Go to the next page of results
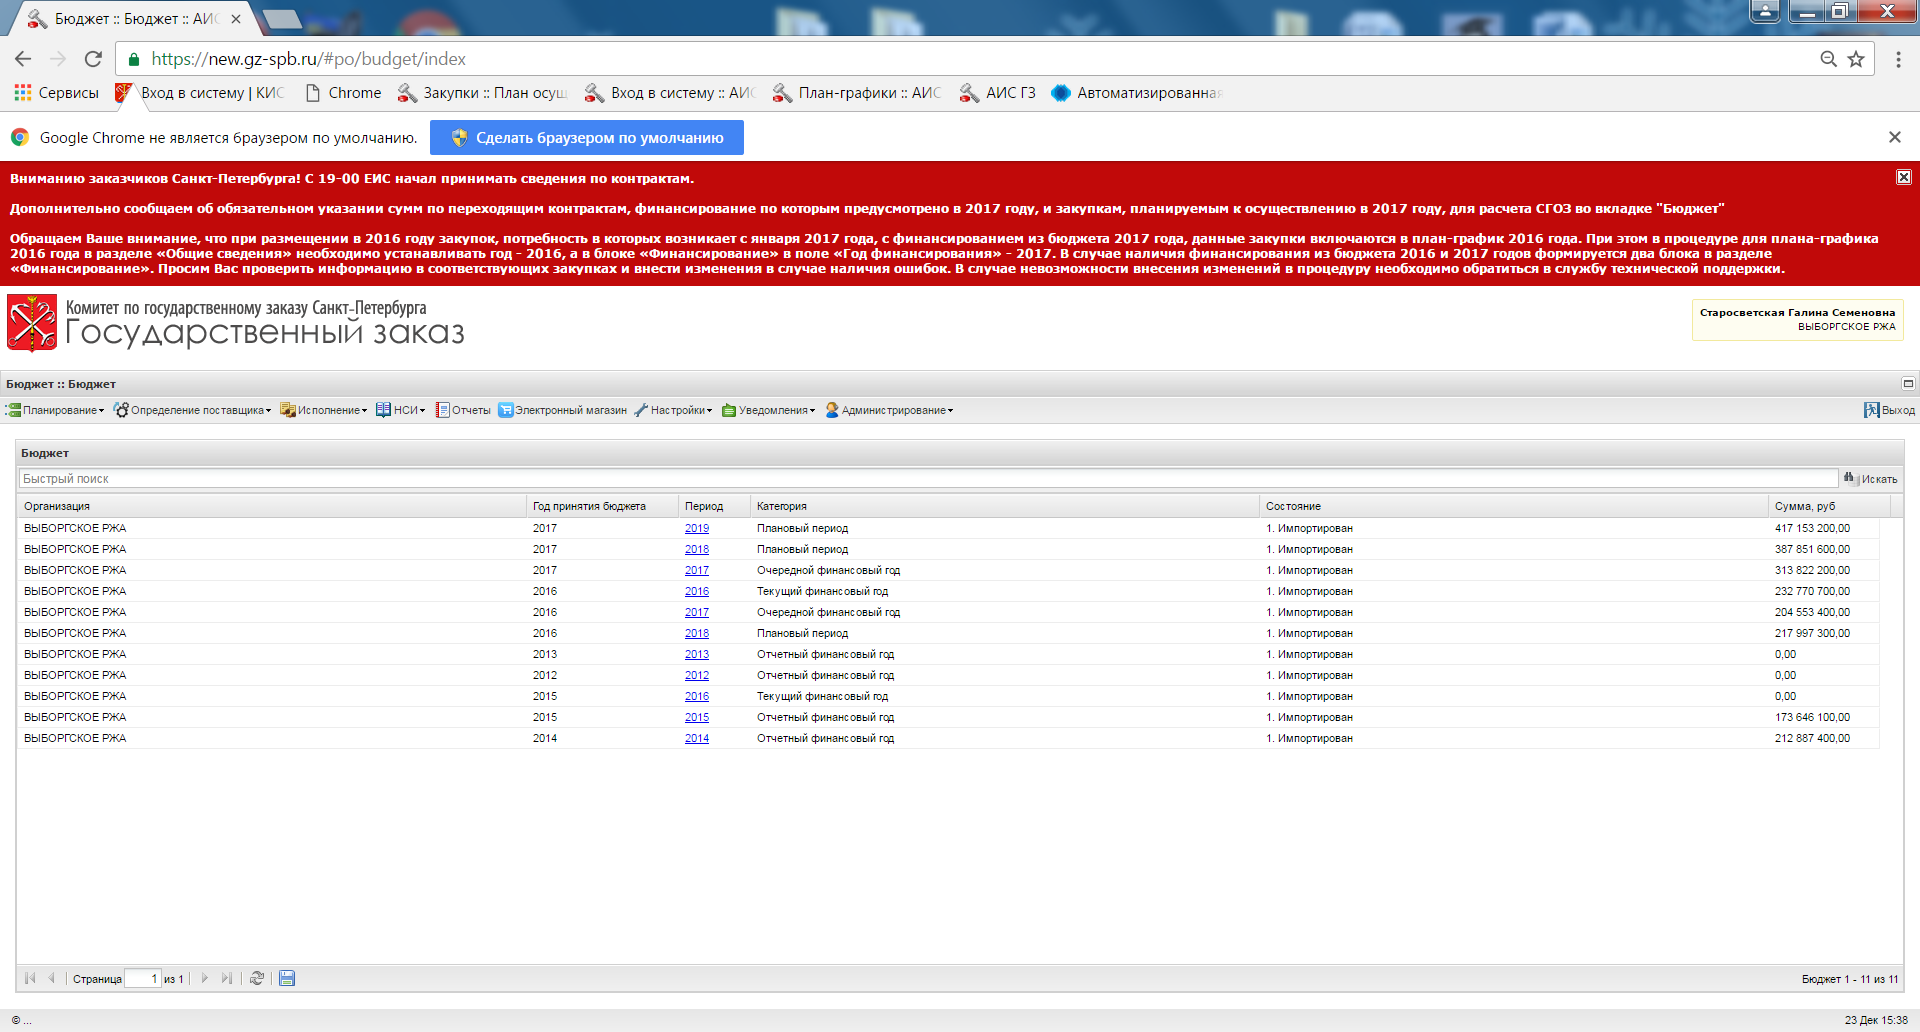Viewport: 1920px width, 1032px height. (x=205, y=978)
